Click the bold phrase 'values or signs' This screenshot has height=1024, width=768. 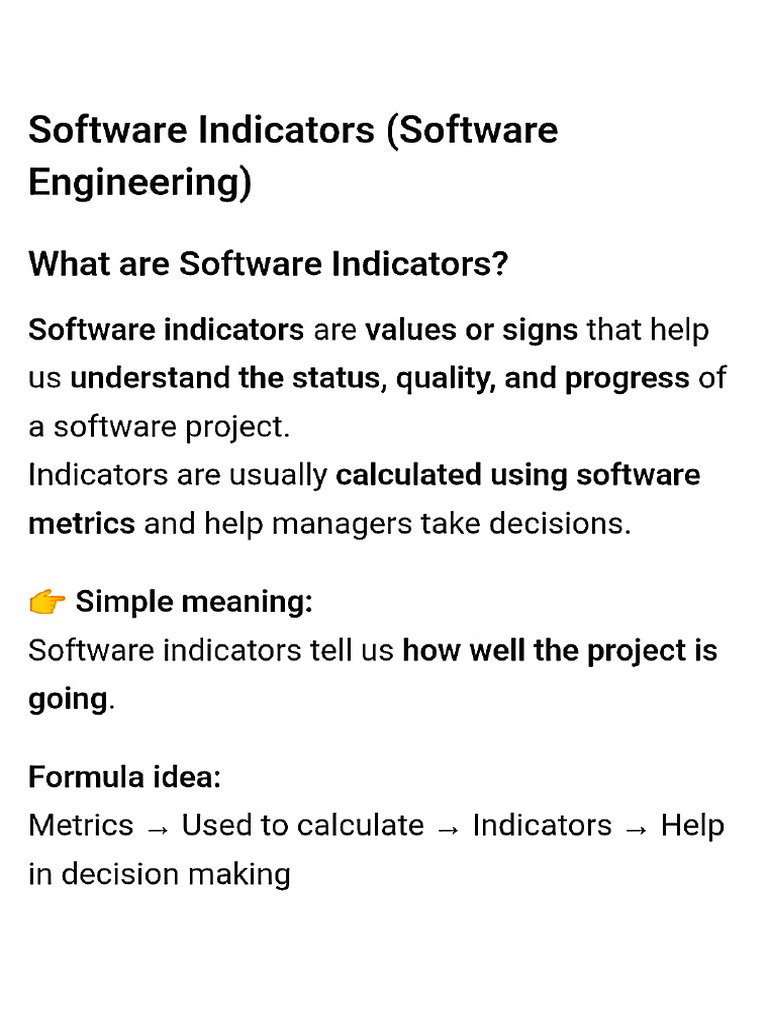472,330
